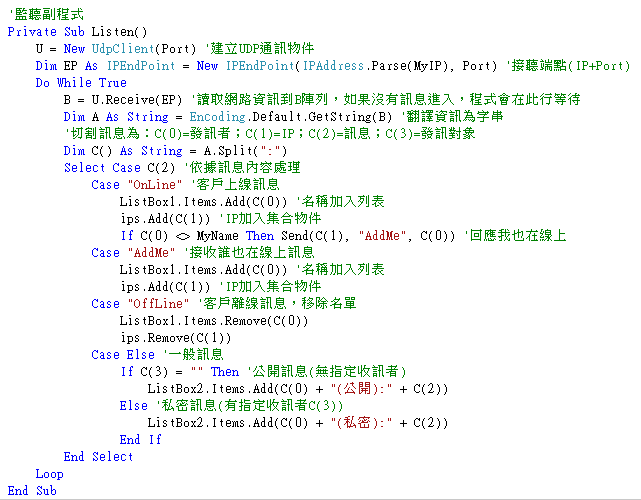Click the comment '私密訊息(有指定收訊者C(3))
The height and width of the screenshot is (500, 641).
(x=249, y=406)
